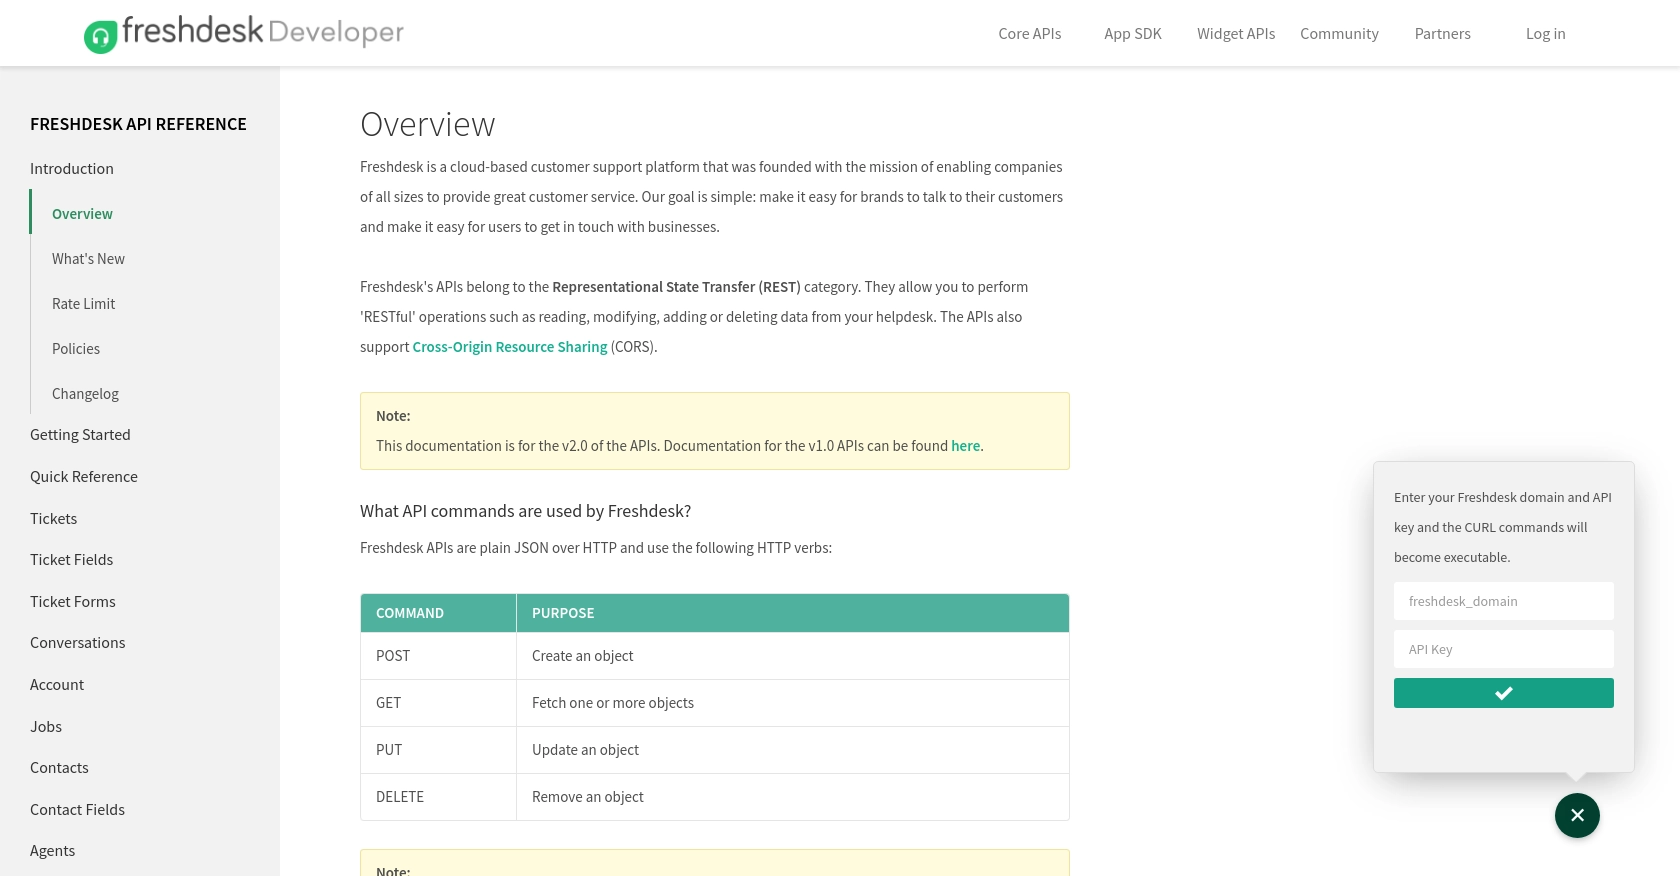Focus the API Key input field
The width and height of the screenshot is (1680, 876).
1503,649
